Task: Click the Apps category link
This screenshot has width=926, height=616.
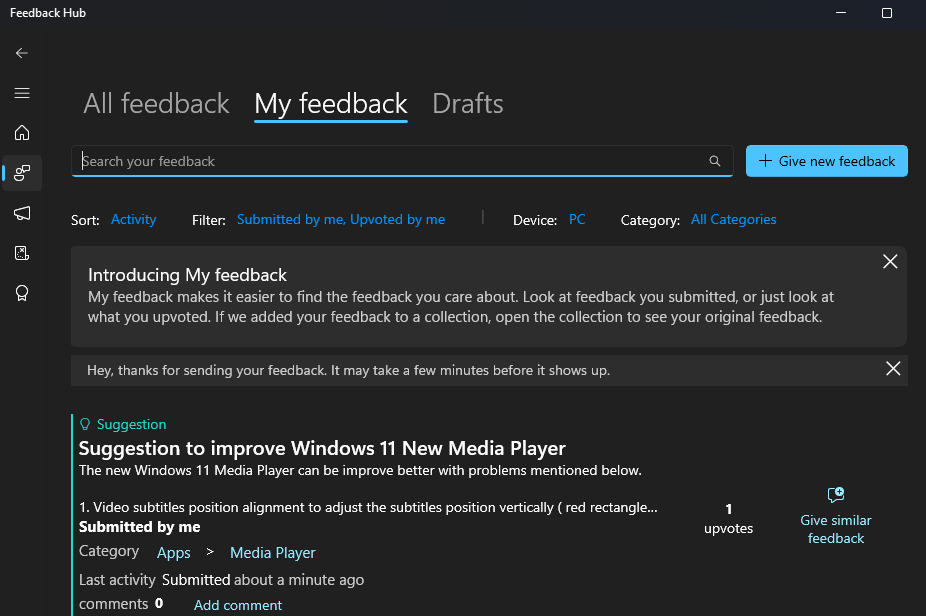Action: pyautogui.click(x=174, y=553)
